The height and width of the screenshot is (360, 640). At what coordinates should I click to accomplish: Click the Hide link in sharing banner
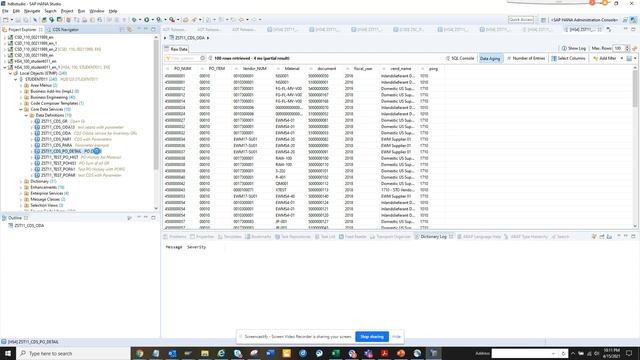coord(396,337)
